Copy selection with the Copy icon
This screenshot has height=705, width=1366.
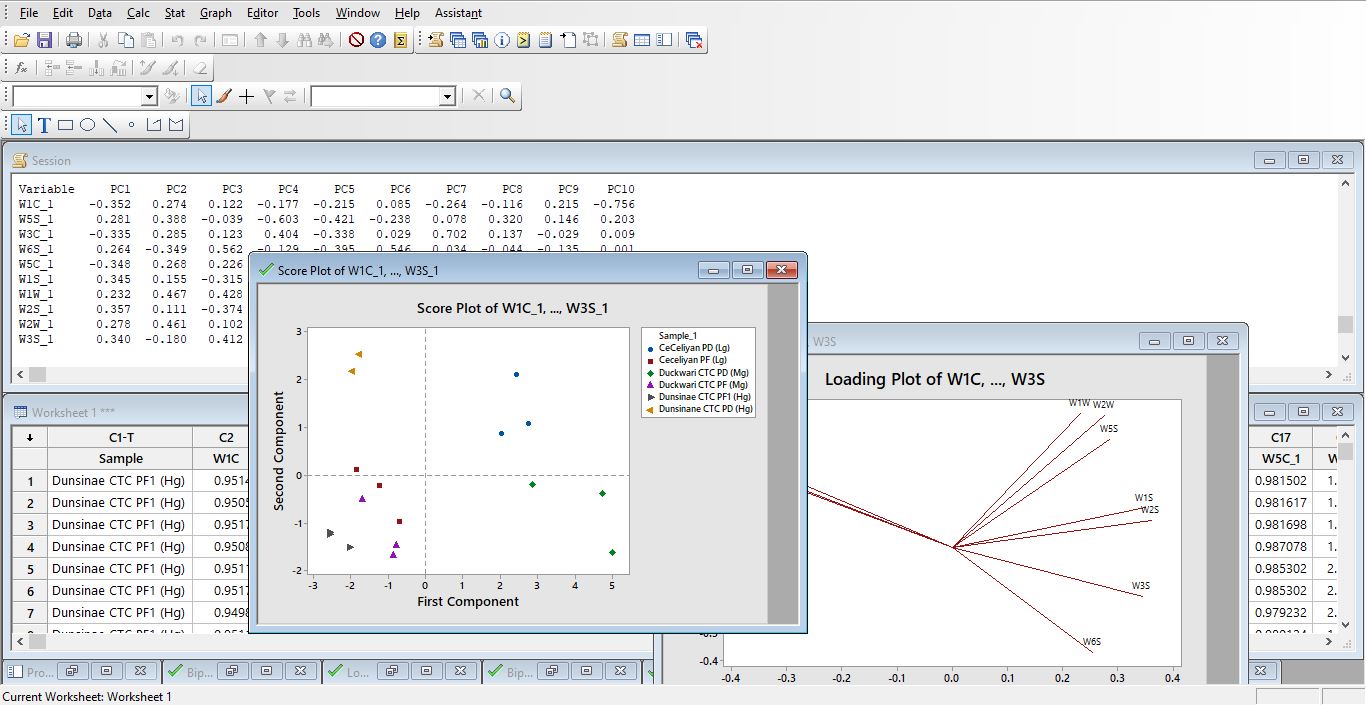click(126, 40)
